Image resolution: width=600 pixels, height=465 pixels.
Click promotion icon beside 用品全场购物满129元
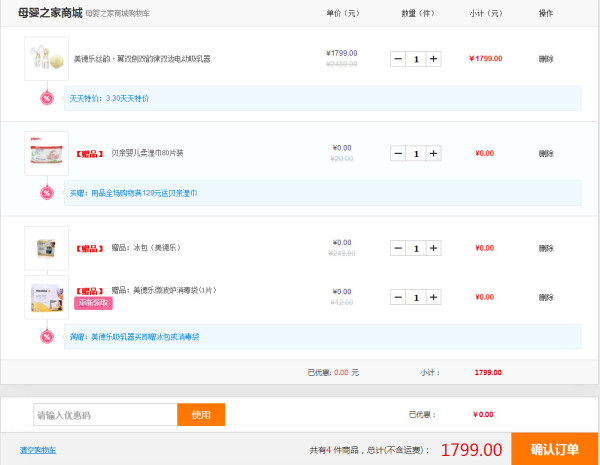click(47, 193)
